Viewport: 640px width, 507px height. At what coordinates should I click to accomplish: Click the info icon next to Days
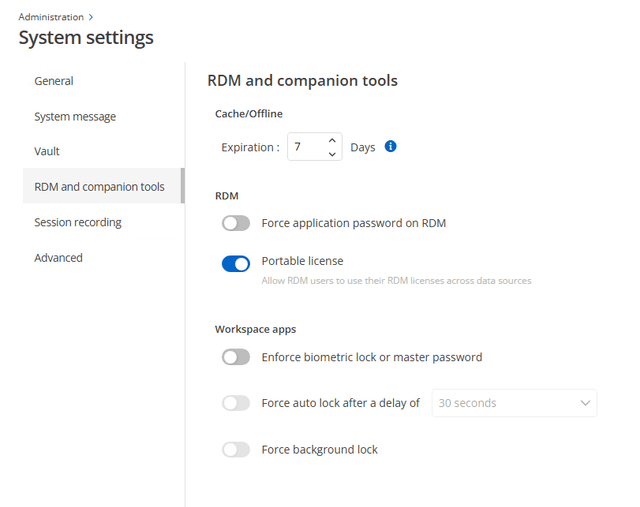[391, 147]
